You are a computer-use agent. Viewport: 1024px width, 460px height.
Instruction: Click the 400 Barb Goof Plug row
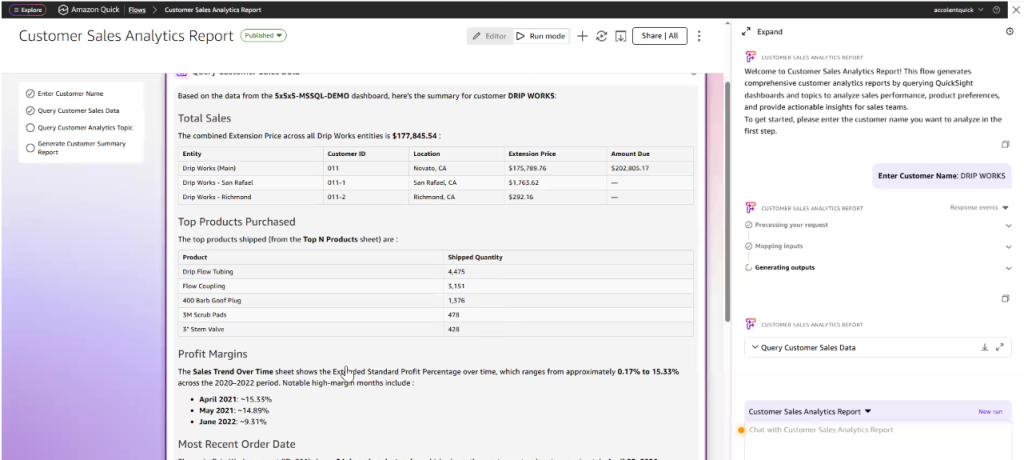point(436,300)
